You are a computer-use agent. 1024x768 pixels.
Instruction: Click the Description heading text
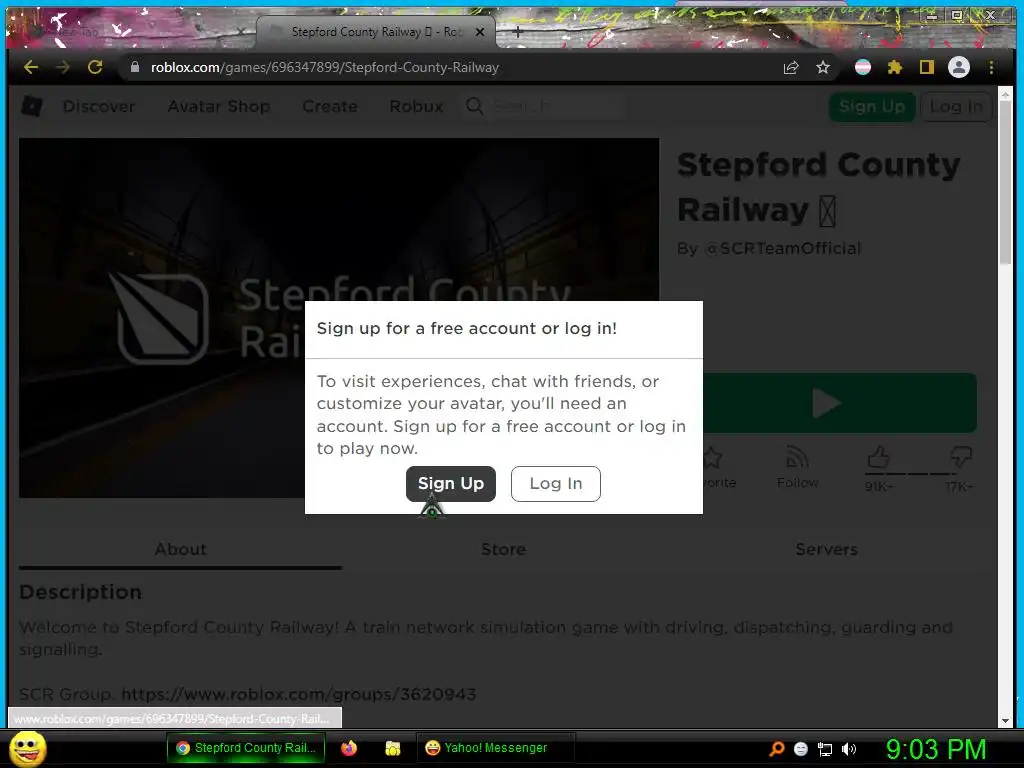point(80,592)
